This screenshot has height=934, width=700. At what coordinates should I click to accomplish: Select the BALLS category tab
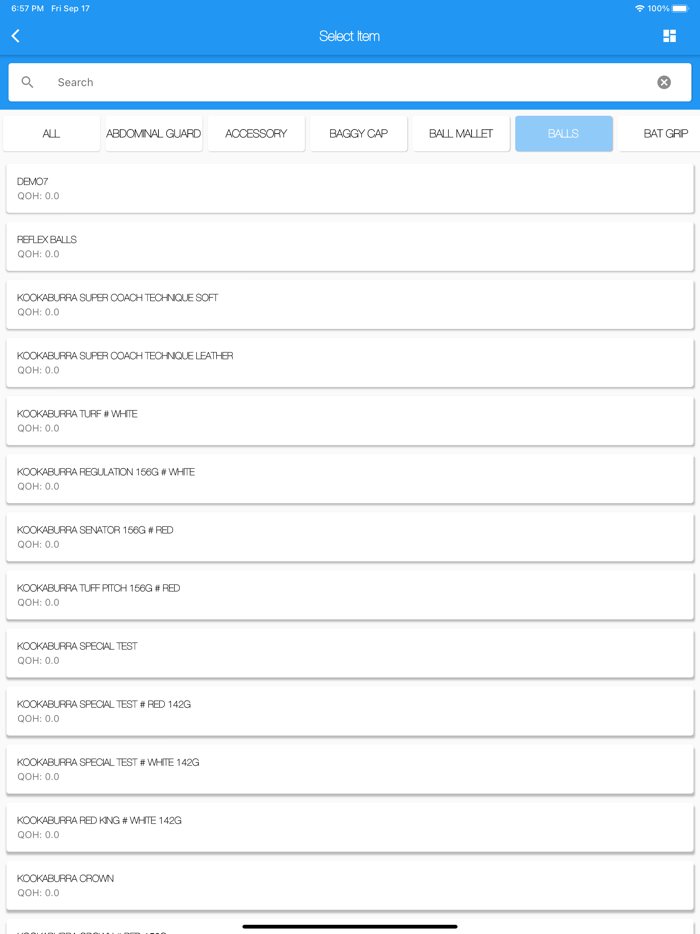(x=564, y=133)
